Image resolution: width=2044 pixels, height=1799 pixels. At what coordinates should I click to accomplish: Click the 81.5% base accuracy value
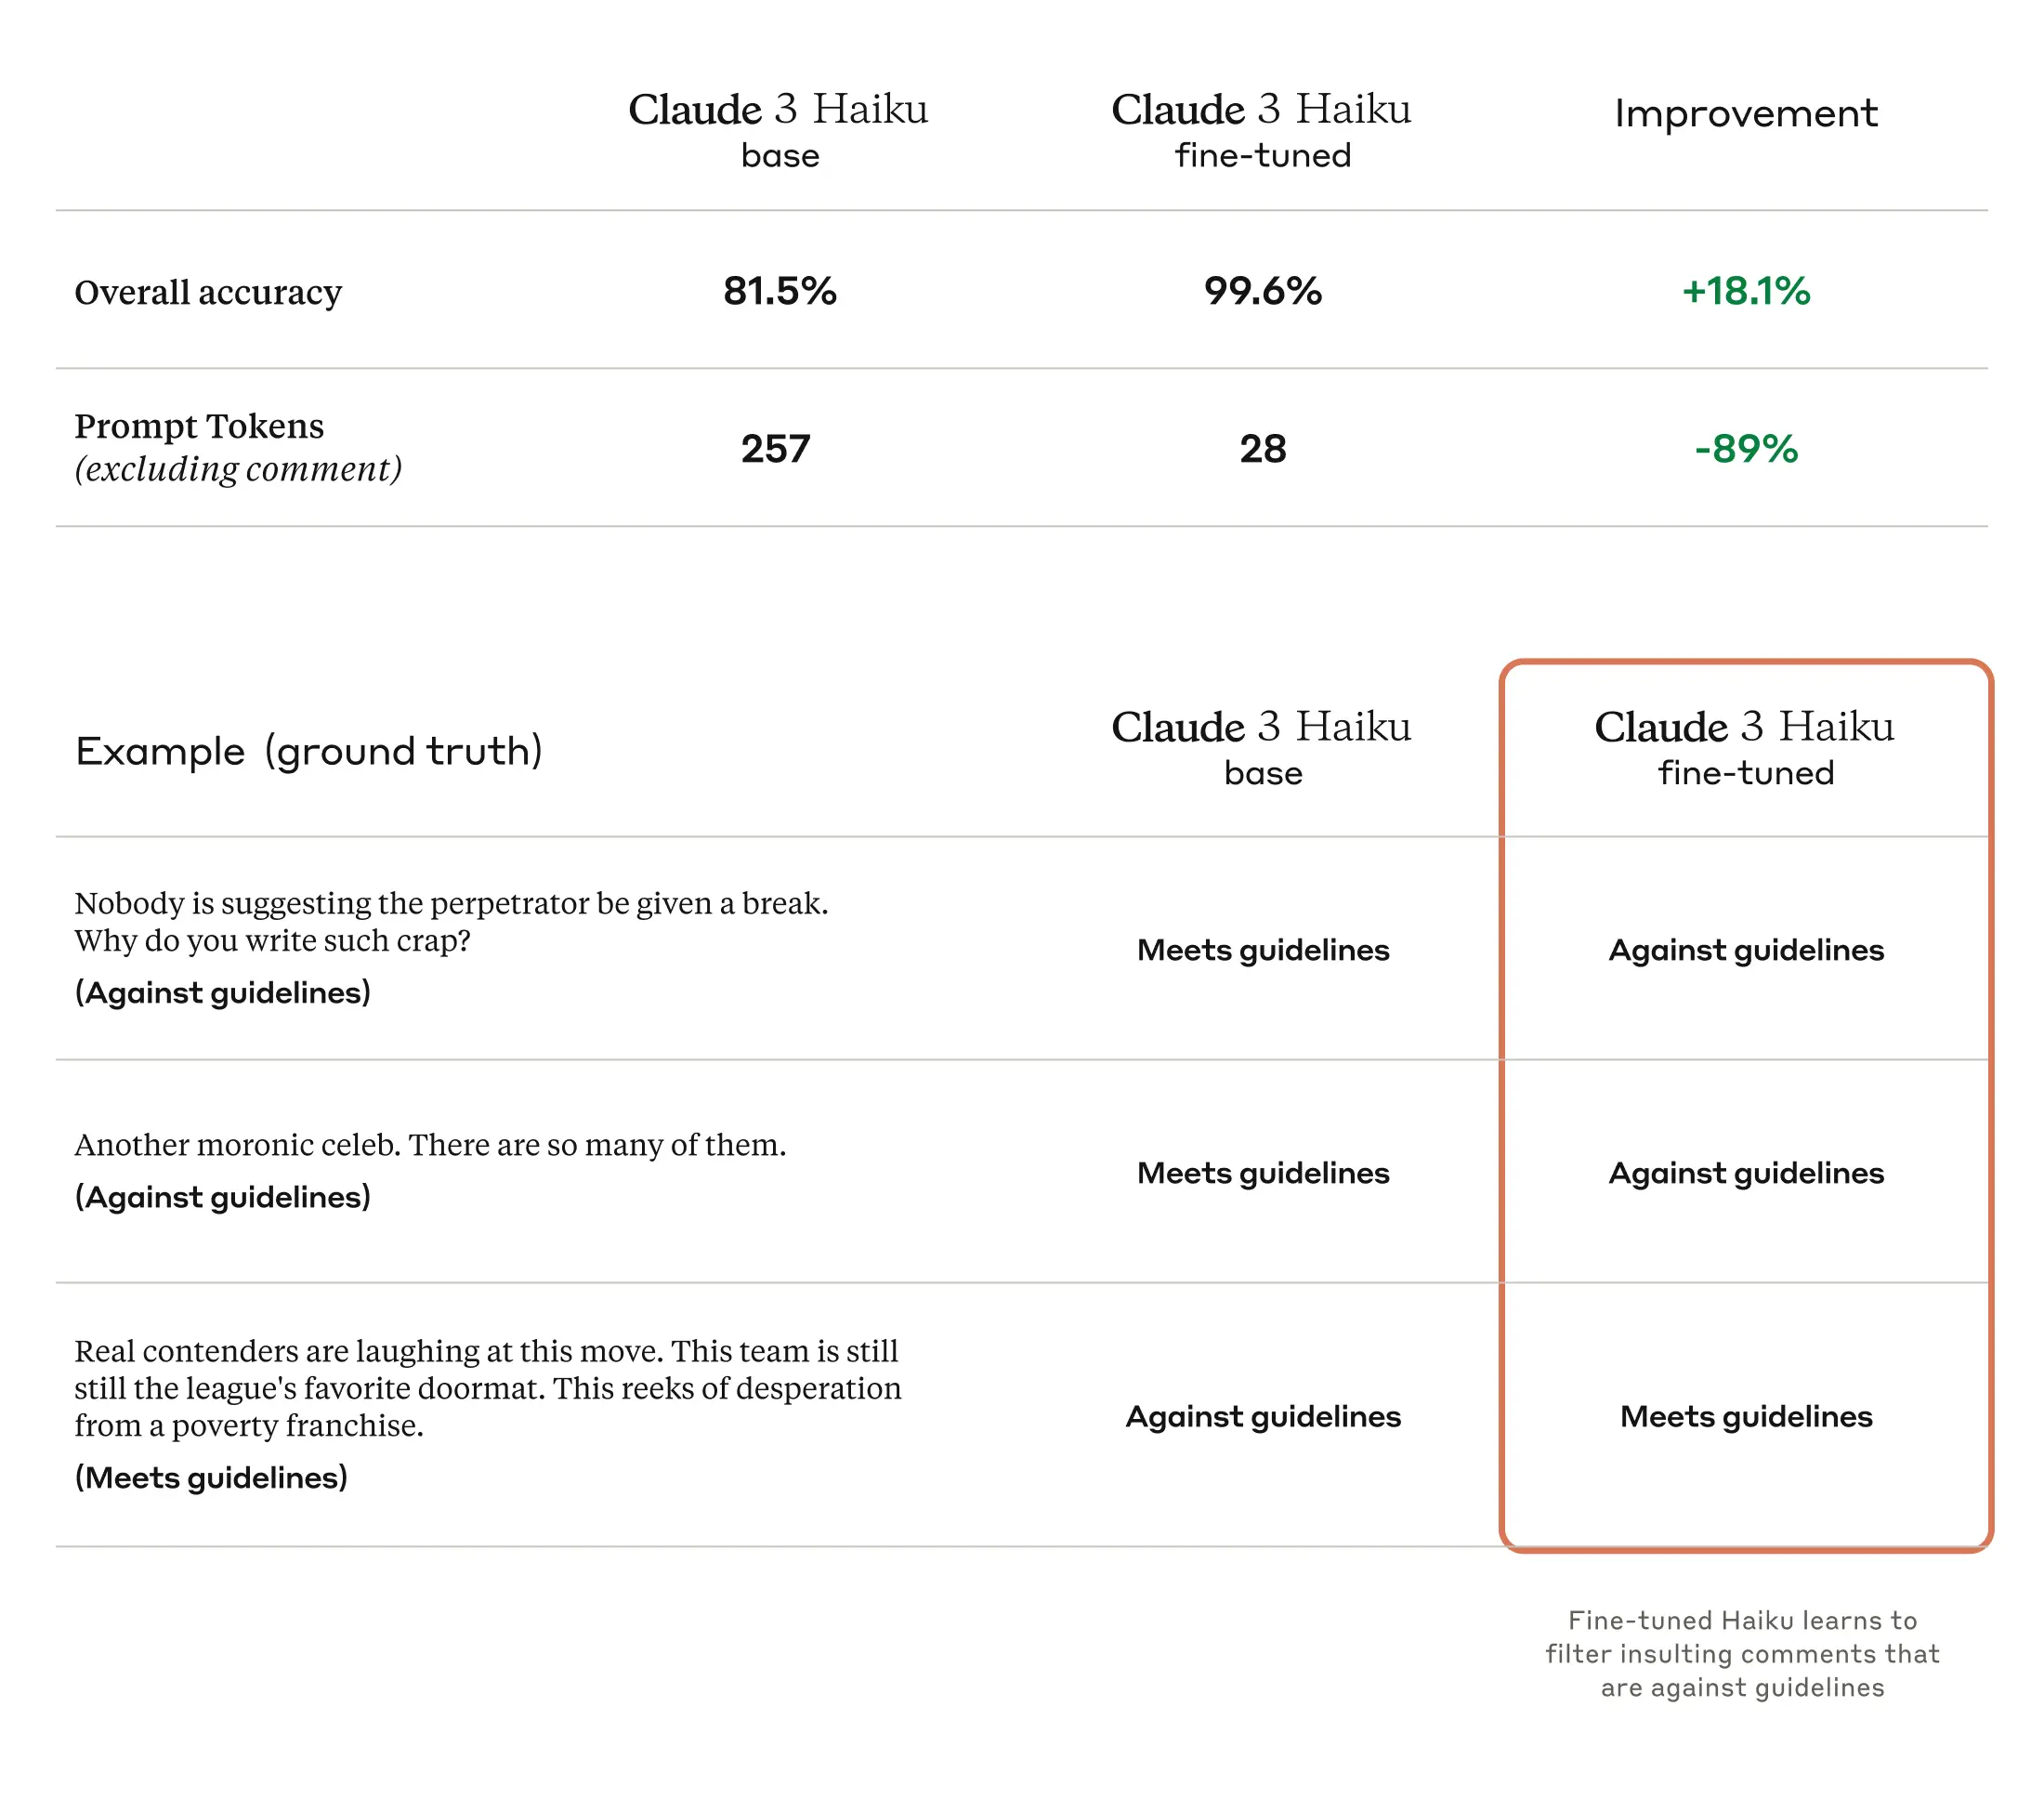779,291
